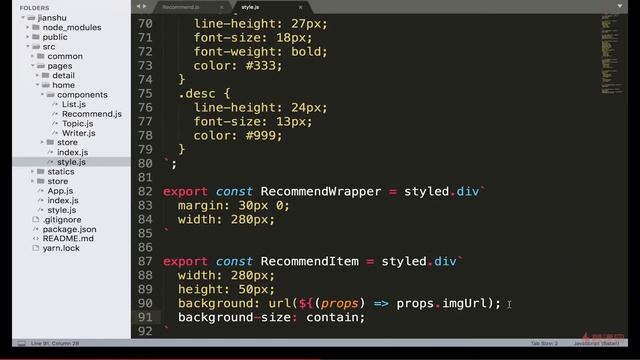Click the public folder icon

click(36, 37)
